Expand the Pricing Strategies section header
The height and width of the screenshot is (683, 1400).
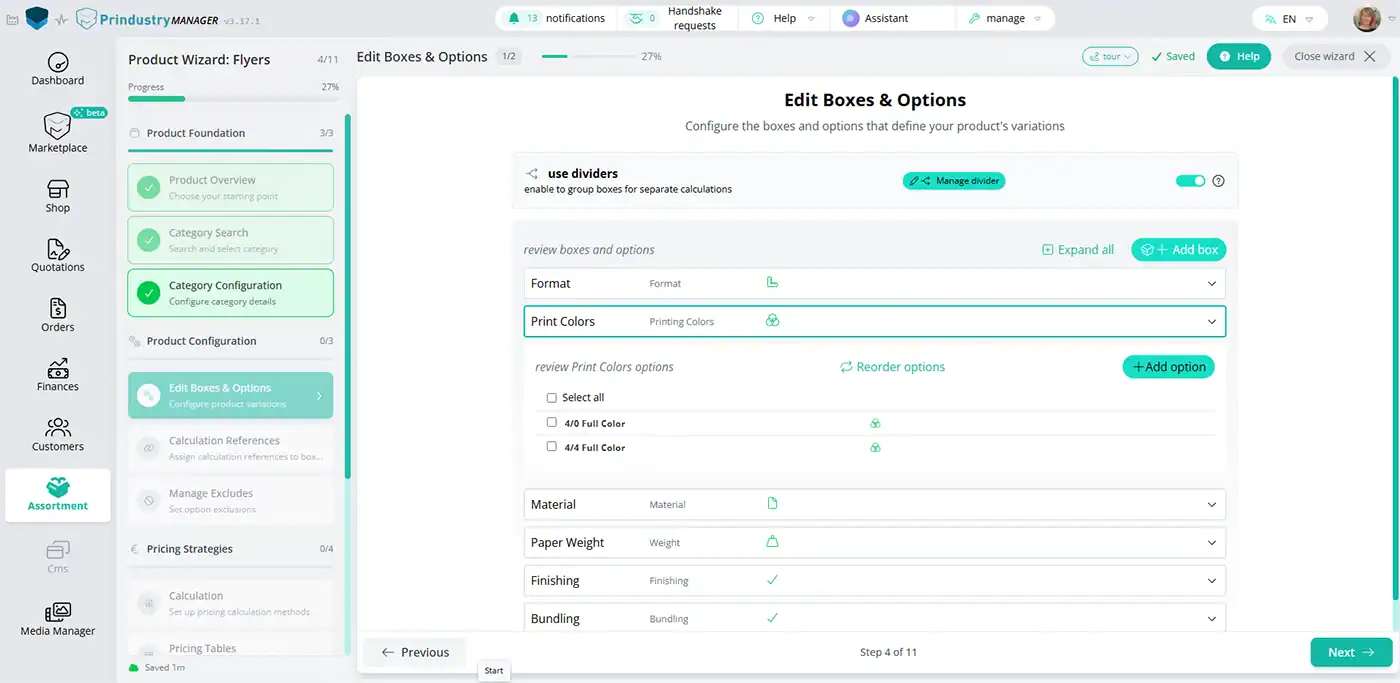point(231,549)
